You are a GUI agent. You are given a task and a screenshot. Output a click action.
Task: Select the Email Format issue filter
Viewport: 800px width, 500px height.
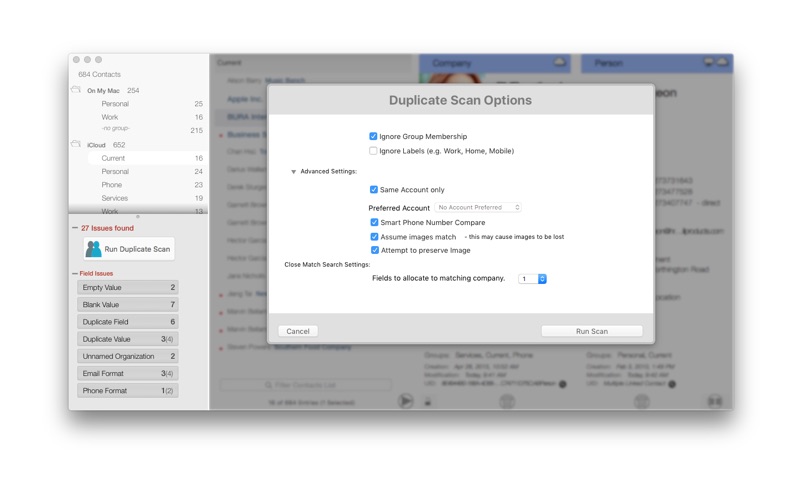(128, 373)
